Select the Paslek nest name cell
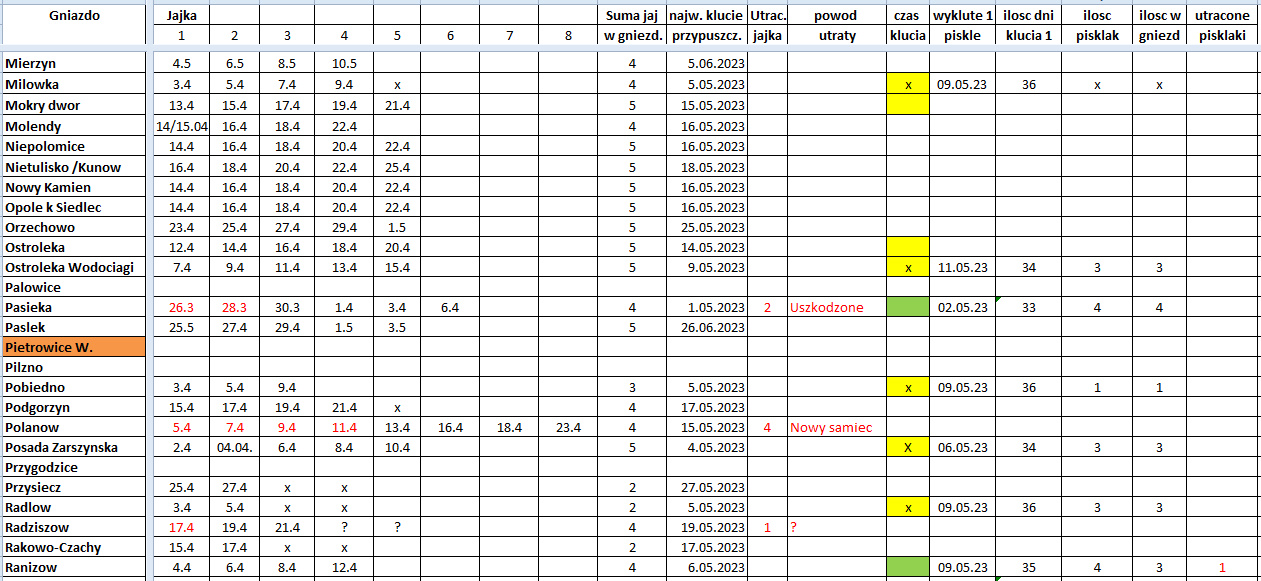 coord(74,327)
